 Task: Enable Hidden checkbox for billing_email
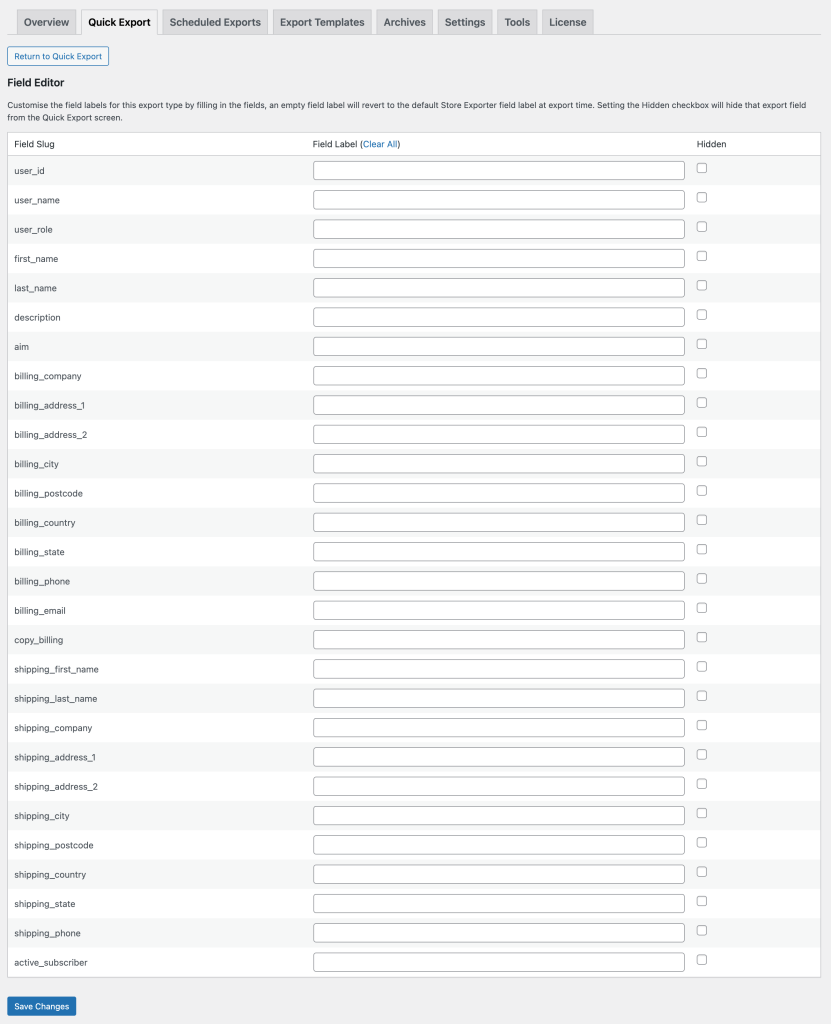point(702,608)
